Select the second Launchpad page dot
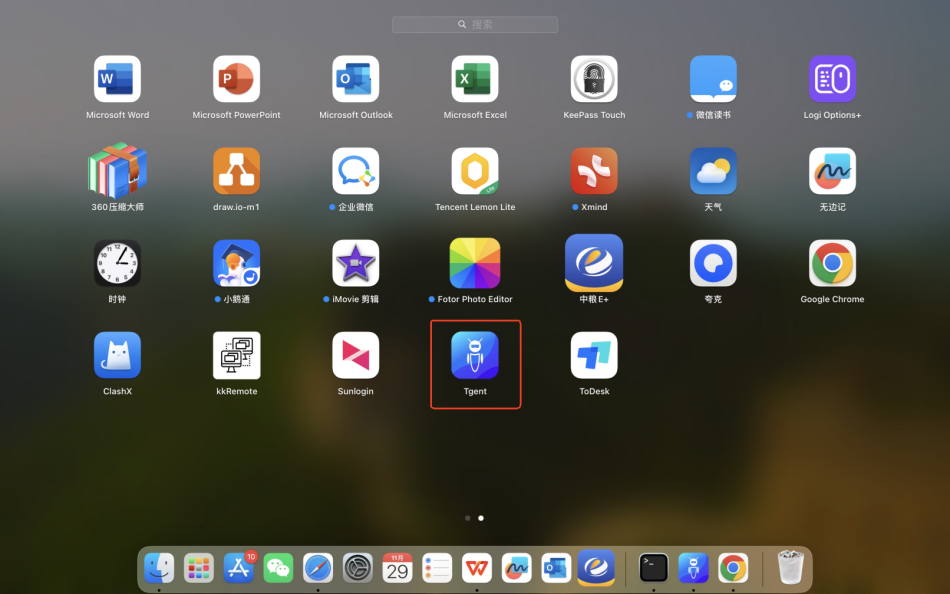Image resolution: width=950 pixels, height=594 pixels. point(481,518)
